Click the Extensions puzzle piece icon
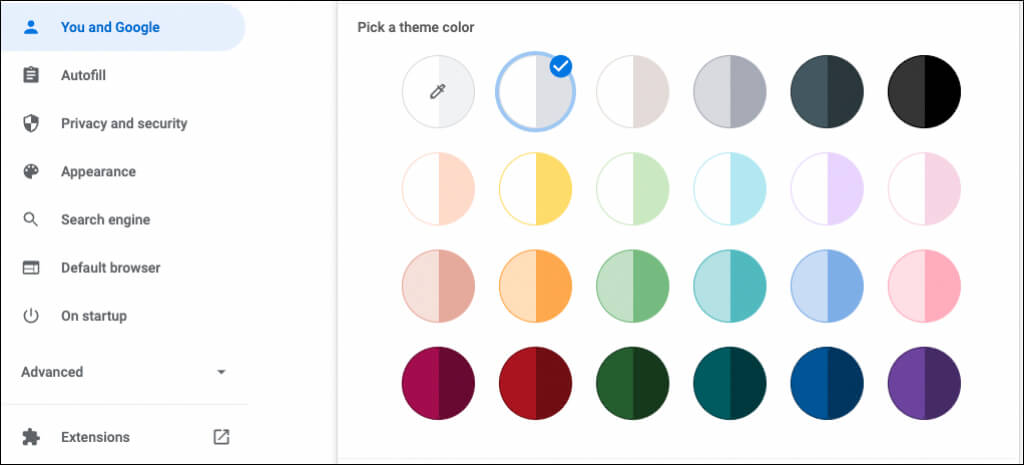 tap(31, 437)
